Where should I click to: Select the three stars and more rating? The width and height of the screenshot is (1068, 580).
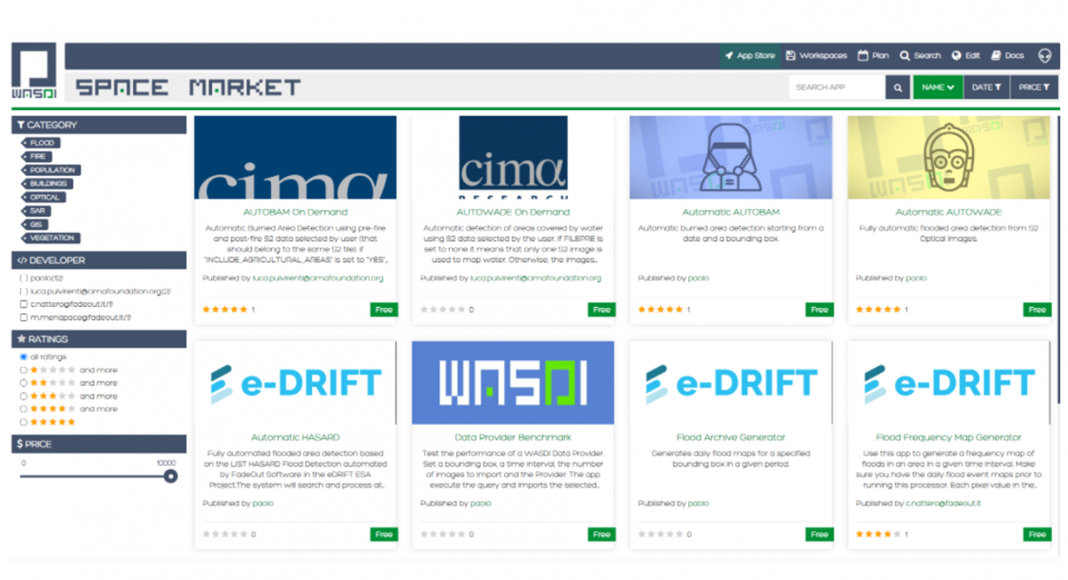(24, 396)
